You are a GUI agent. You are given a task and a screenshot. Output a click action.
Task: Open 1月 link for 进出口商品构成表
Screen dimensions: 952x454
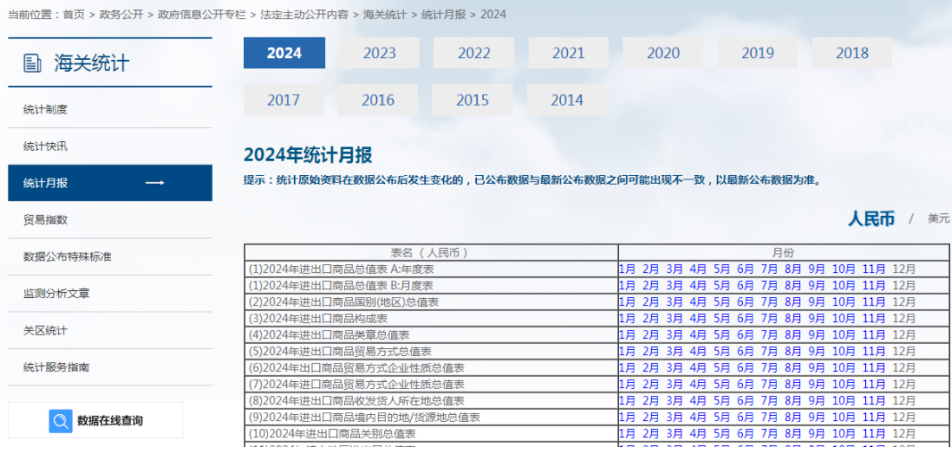point(626,318)
